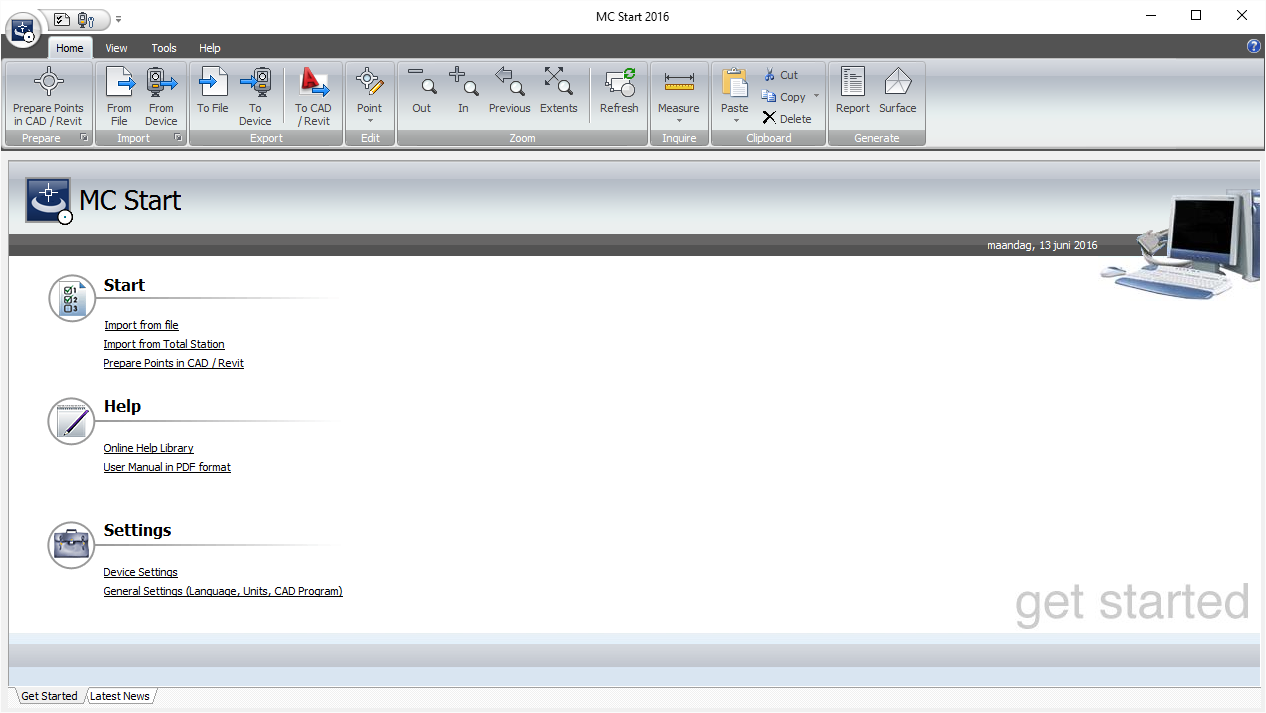The width and height of the screenshot is (1266, 713).
Task: Export points To CAD / Revit
Action: click(313, 97)
